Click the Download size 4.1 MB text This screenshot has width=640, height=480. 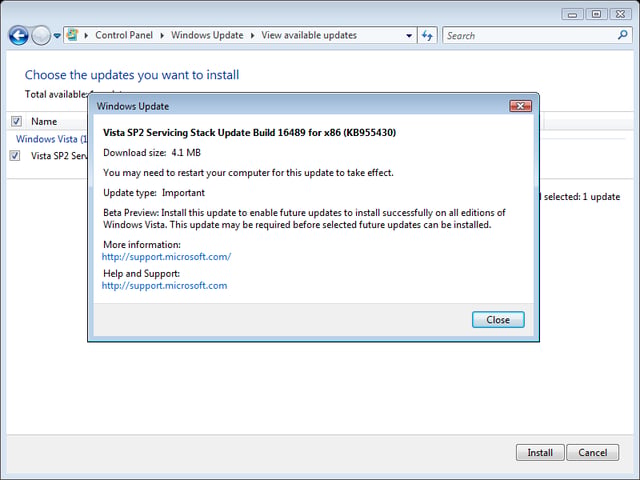[x=152, y=153]
